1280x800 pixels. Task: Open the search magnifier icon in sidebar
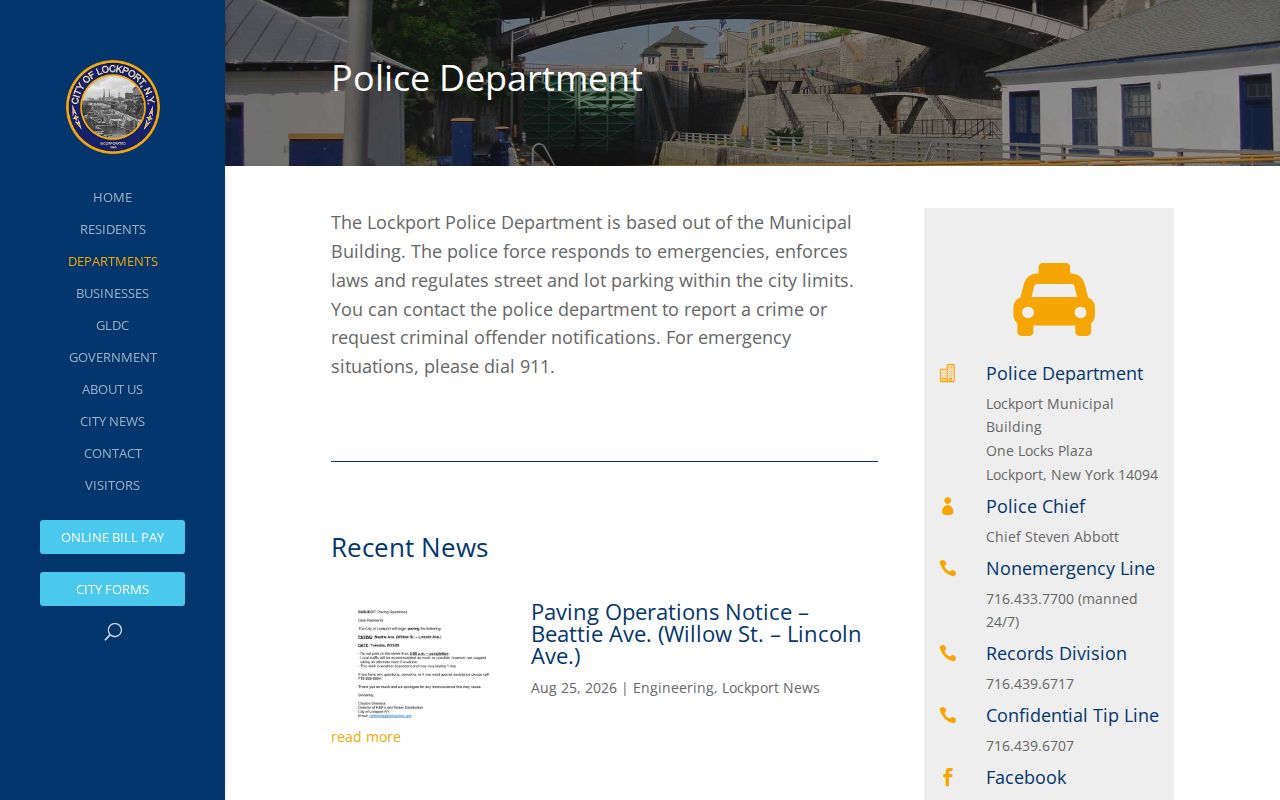tap(113, 631)
